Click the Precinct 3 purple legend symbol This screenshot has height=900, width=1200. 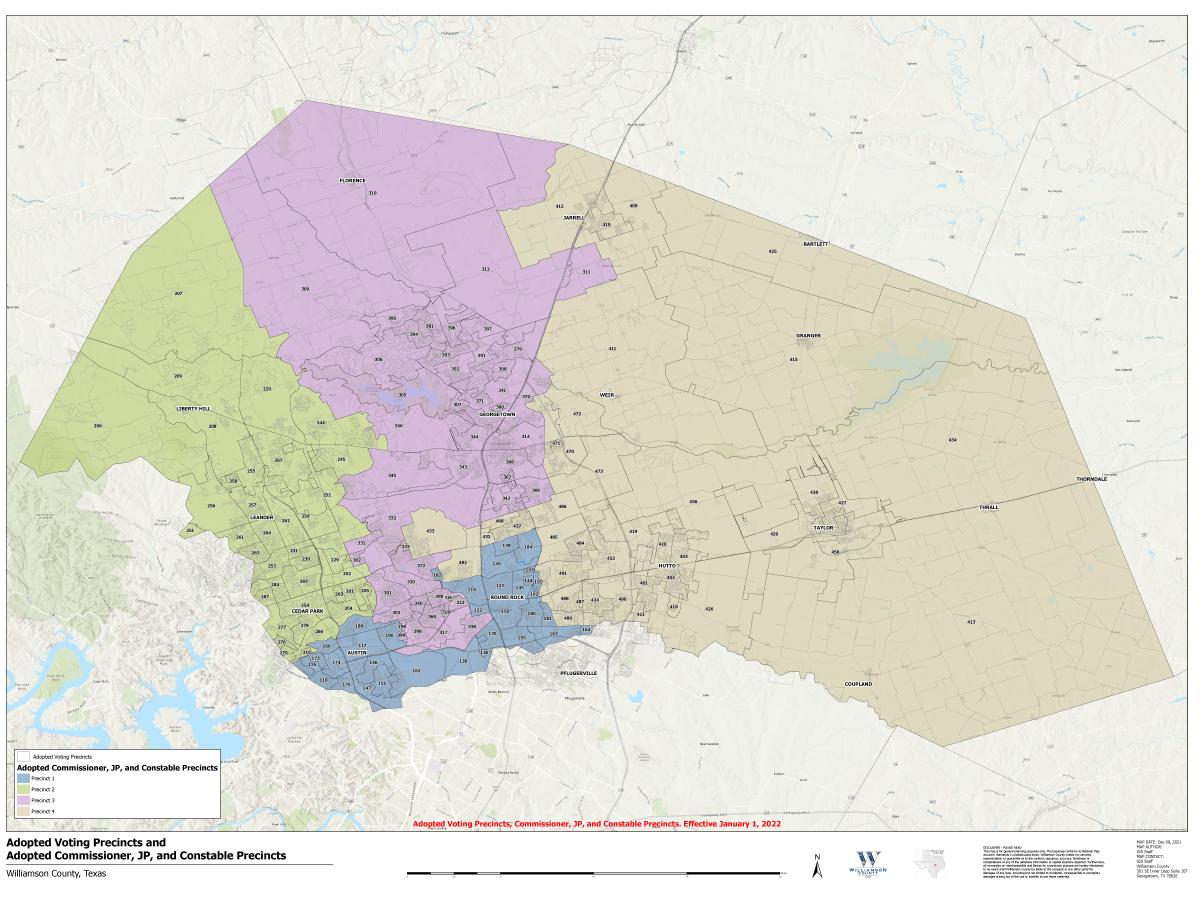click(x=23, y=800)
